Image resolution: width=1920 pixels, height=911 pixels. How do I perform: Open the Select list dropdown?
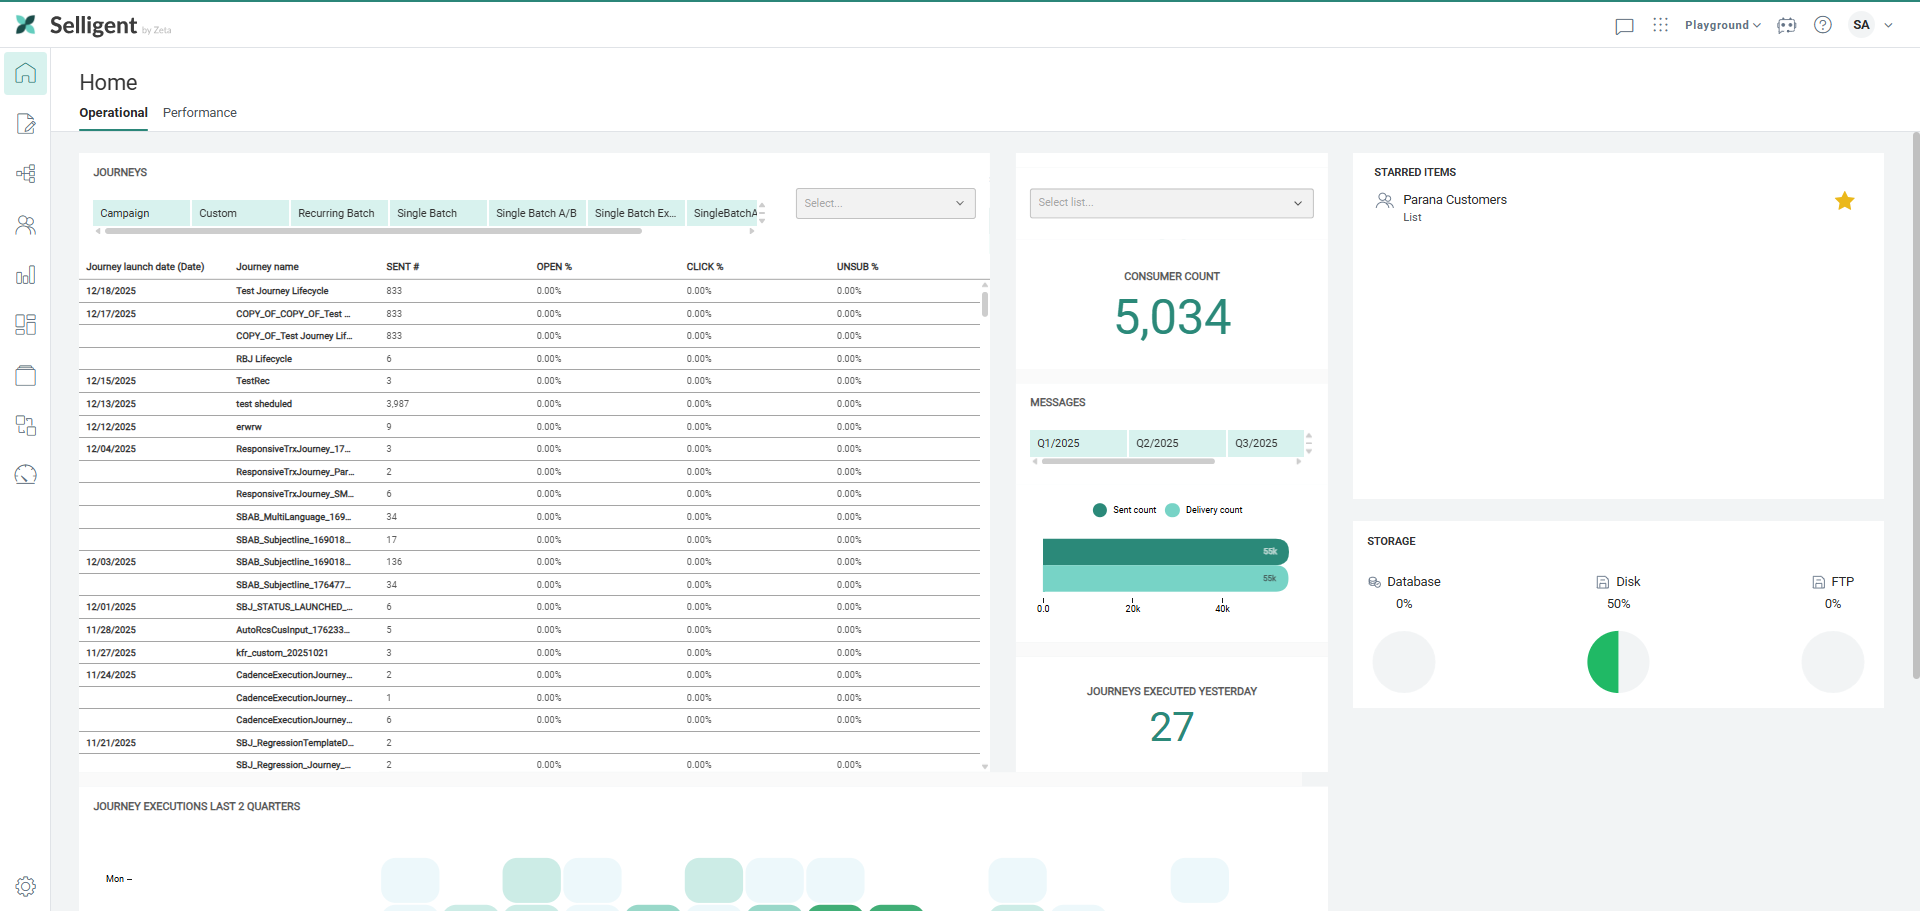pyautogui.click(x=1171, y=203)
